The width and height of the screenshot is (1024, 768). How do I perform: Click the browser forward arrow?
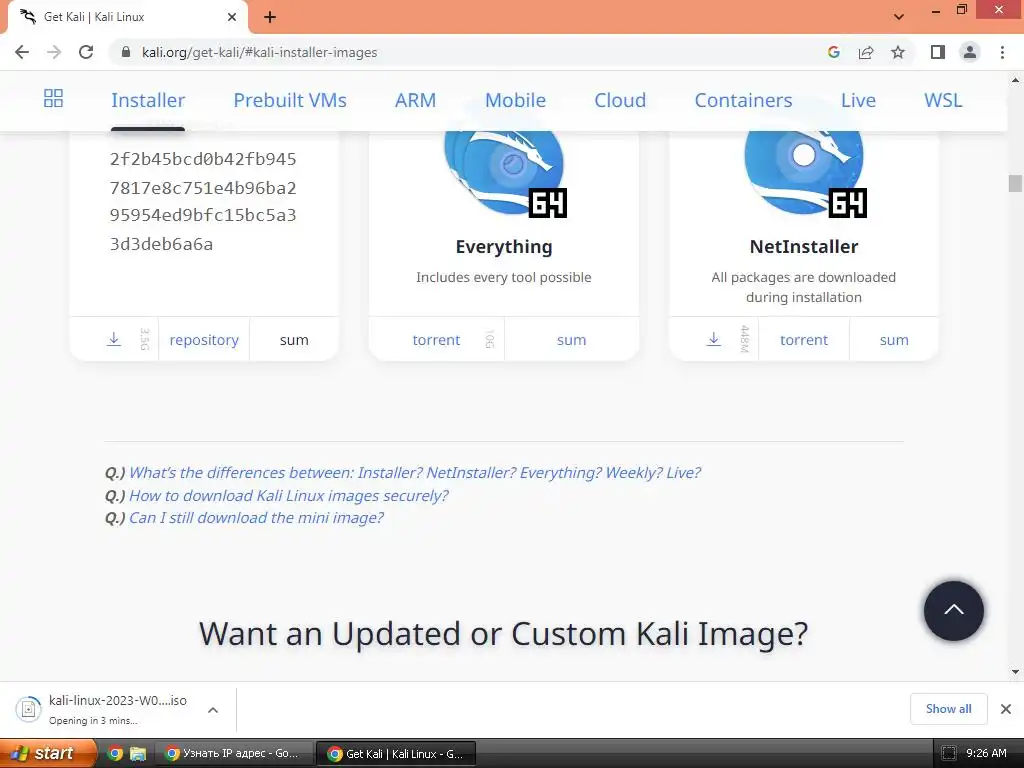(54, 52)
